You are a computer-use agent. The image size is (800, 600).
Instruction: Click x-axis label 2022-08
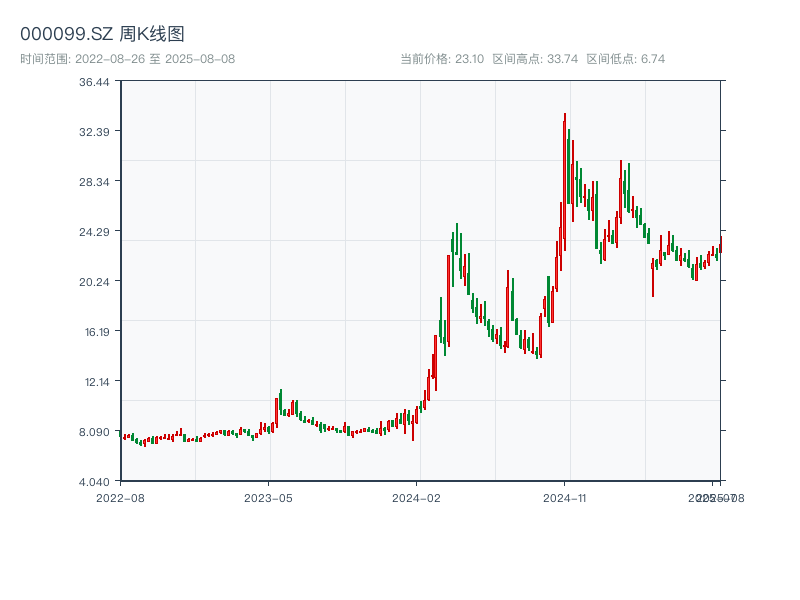120,498
